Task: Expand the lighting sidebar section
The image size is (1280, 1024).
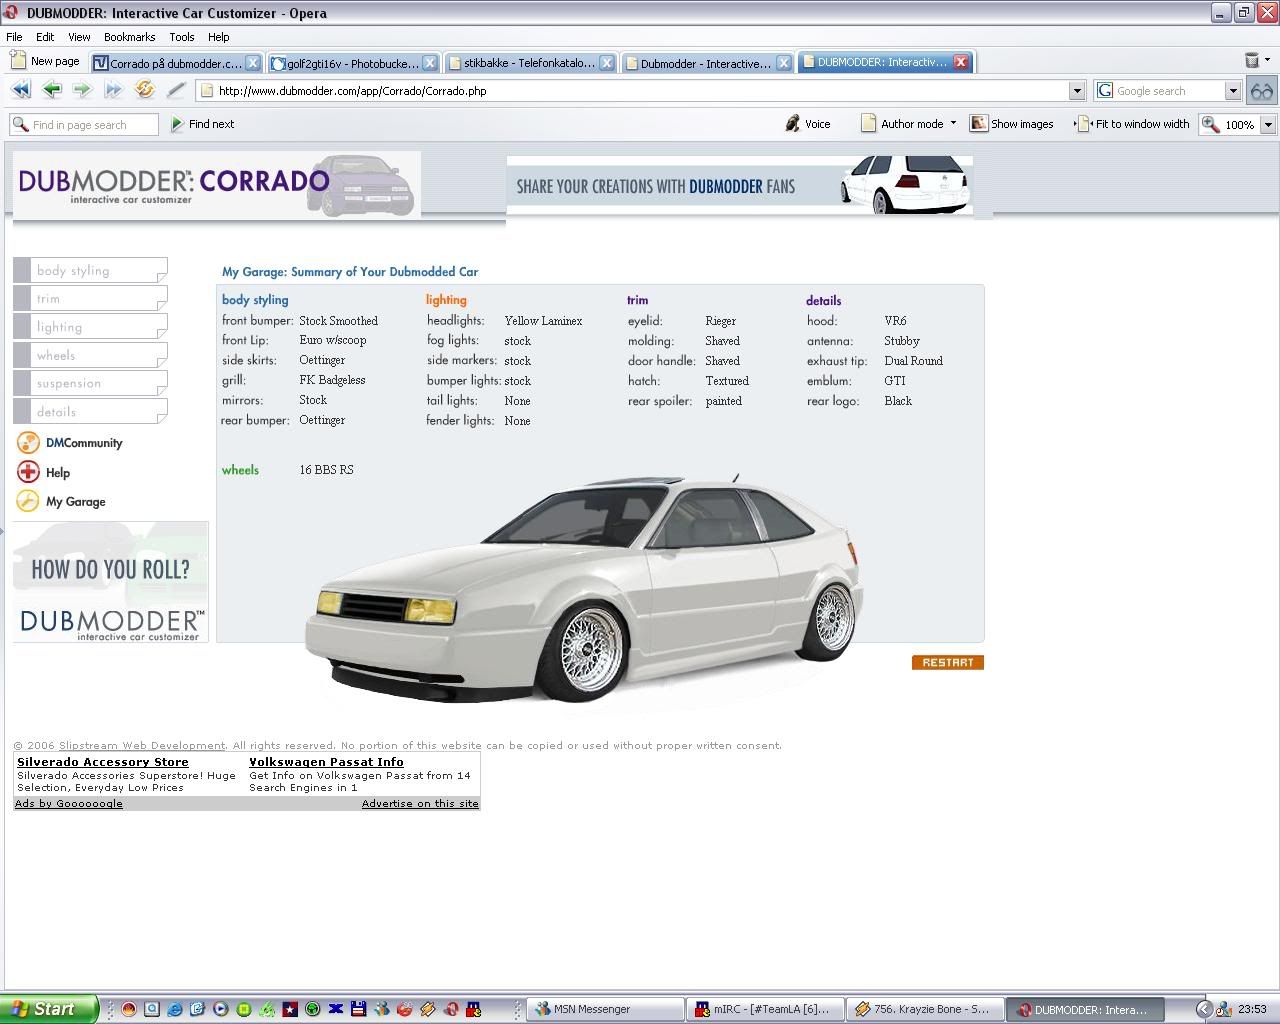Action: 90,327
